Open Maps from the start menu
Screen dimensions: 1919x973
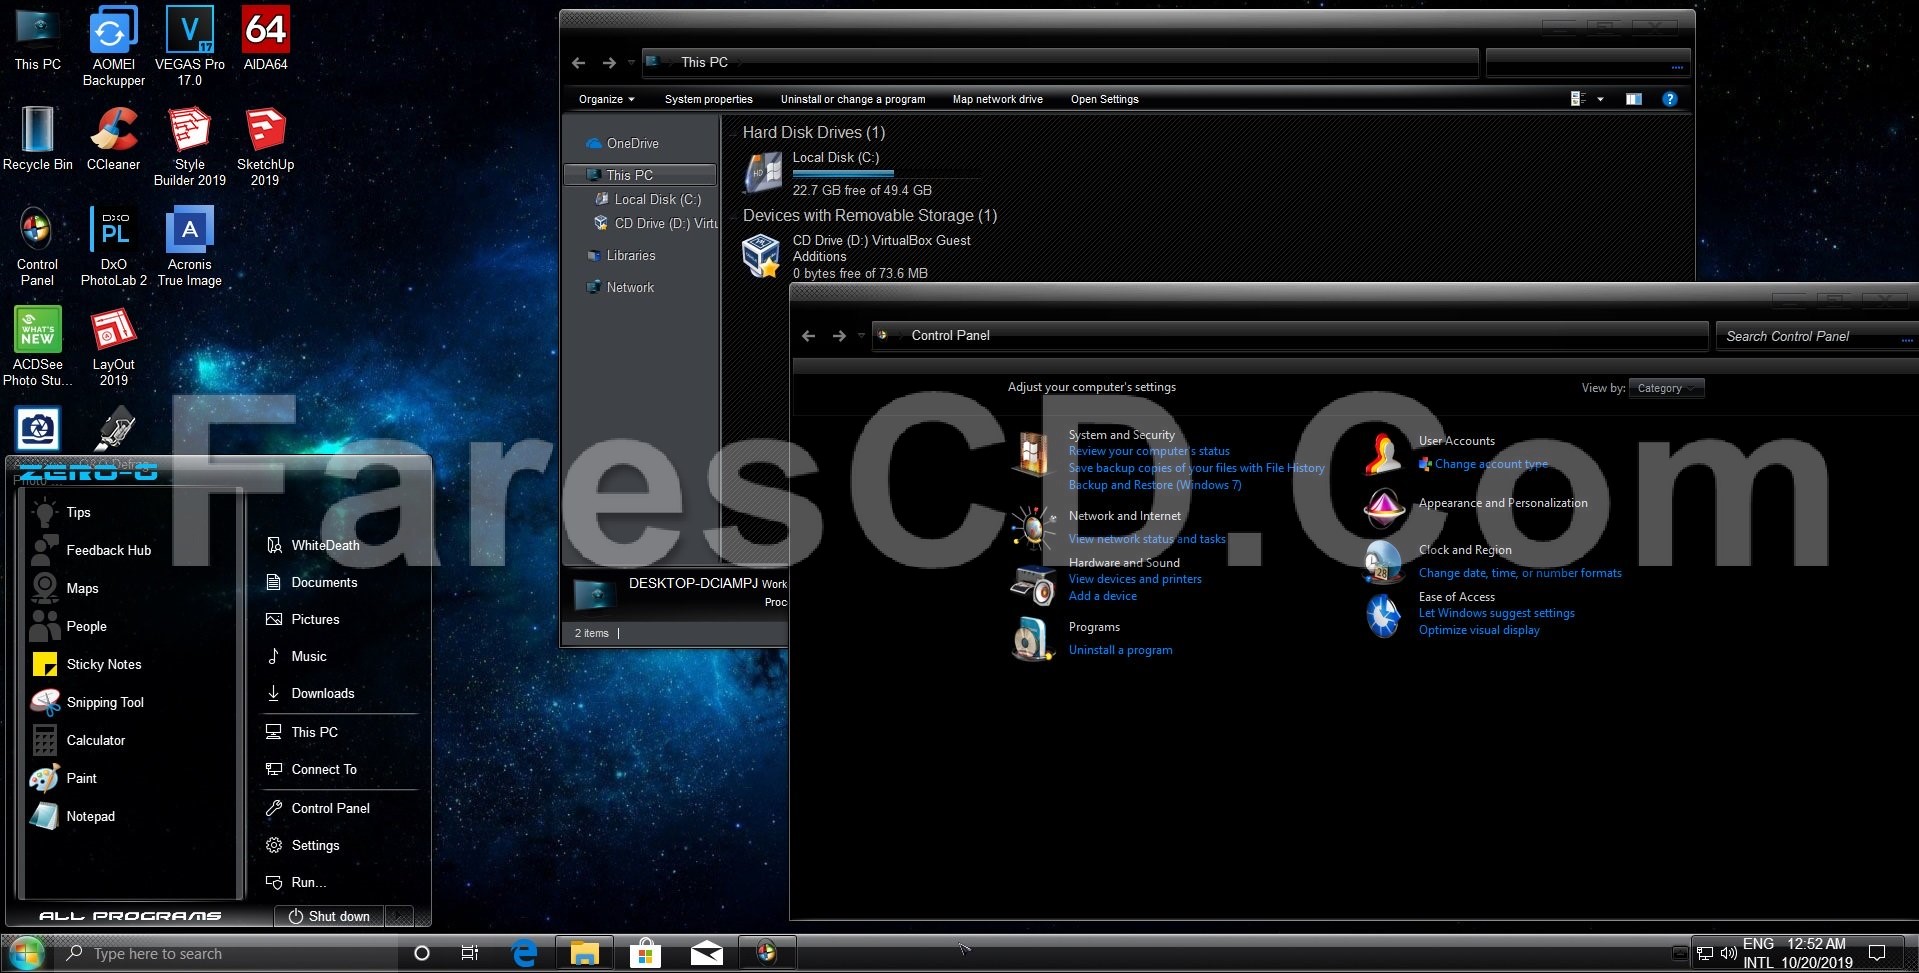65,588
